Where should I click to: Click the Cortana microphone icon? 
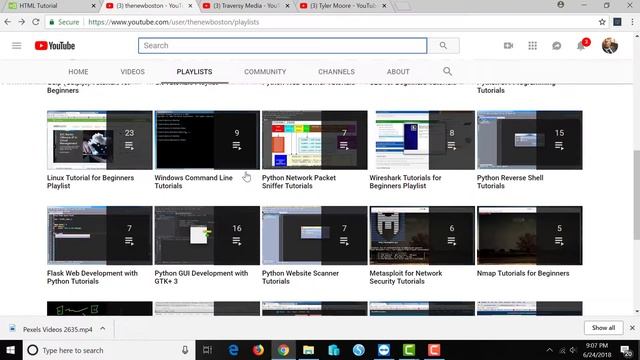pyautogui.click(x=185, y=350)
